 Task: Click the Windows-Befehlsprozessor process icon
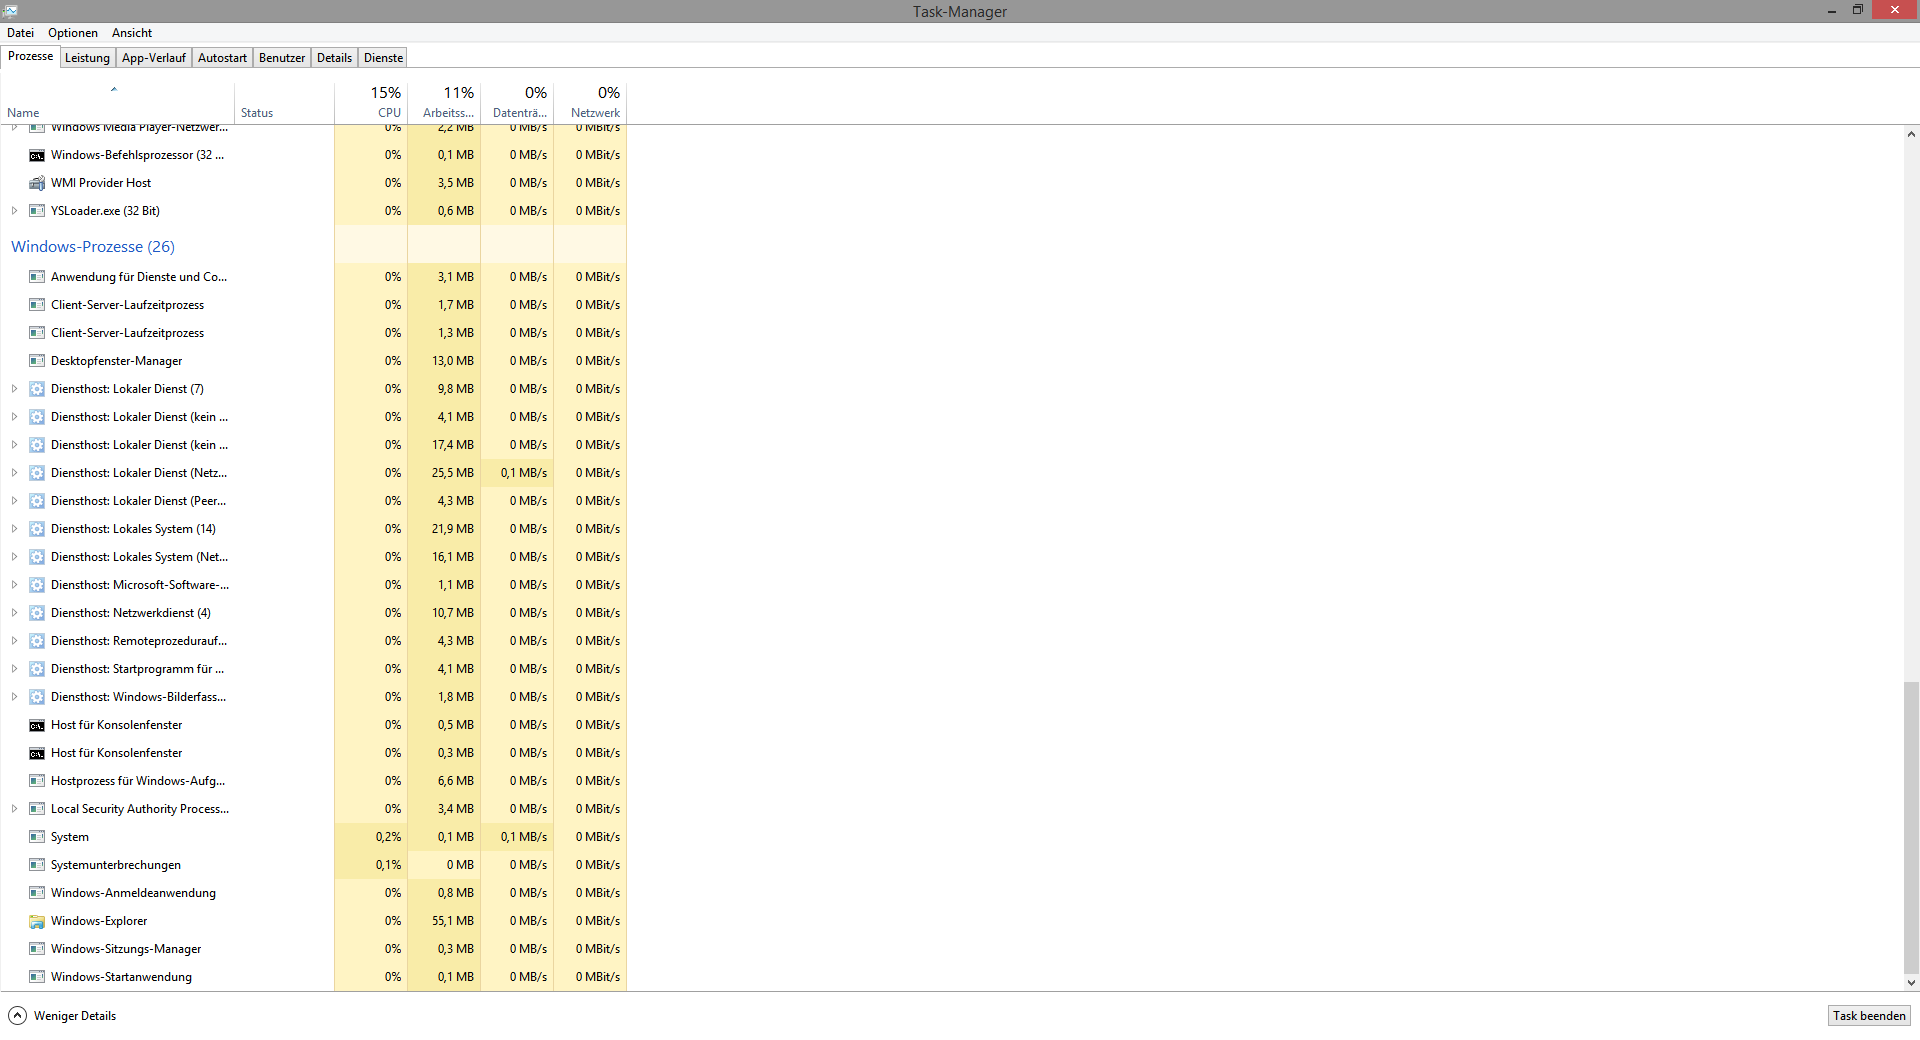[37, 155]
